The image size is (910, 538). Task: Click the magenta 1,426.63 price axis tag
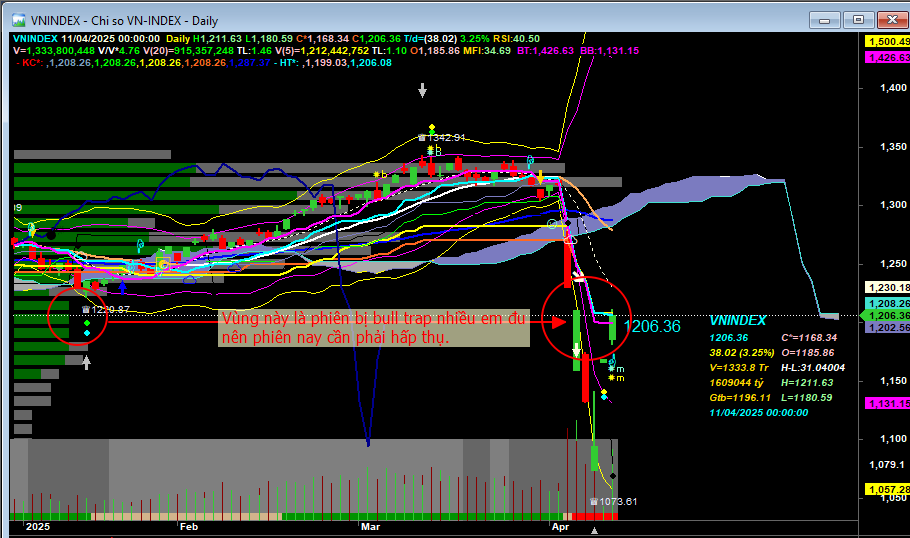click(887, 57)
